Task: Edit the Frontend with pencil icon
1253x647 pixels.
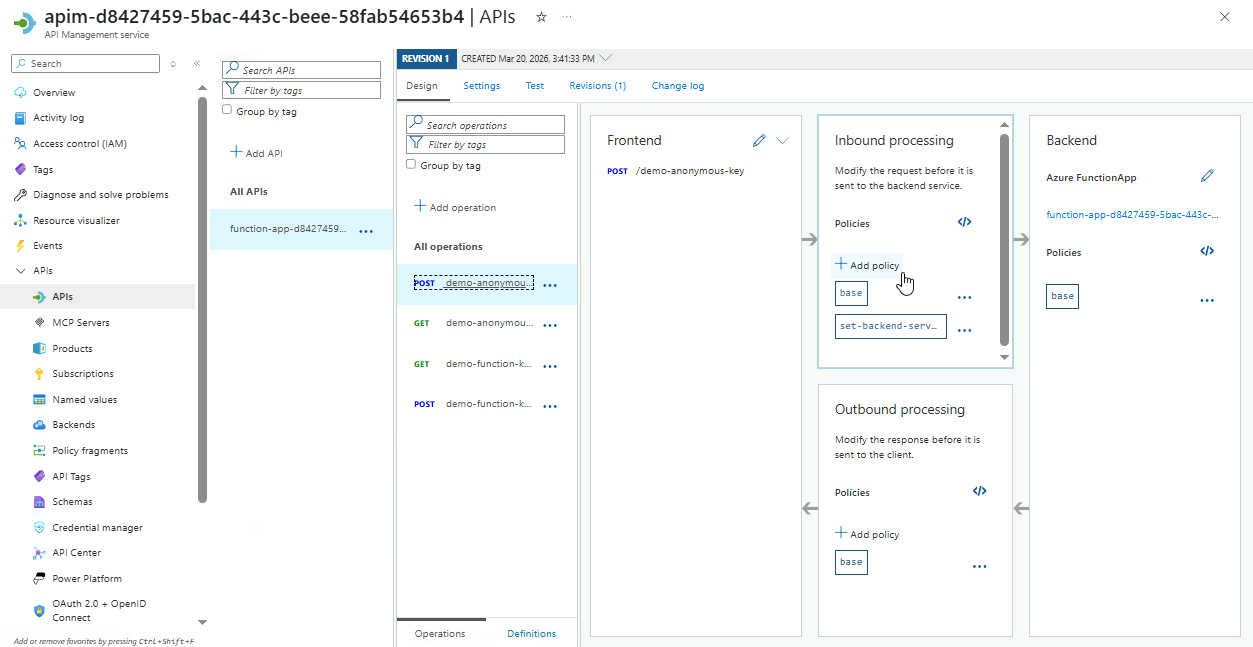Action: tap(759, 141)
